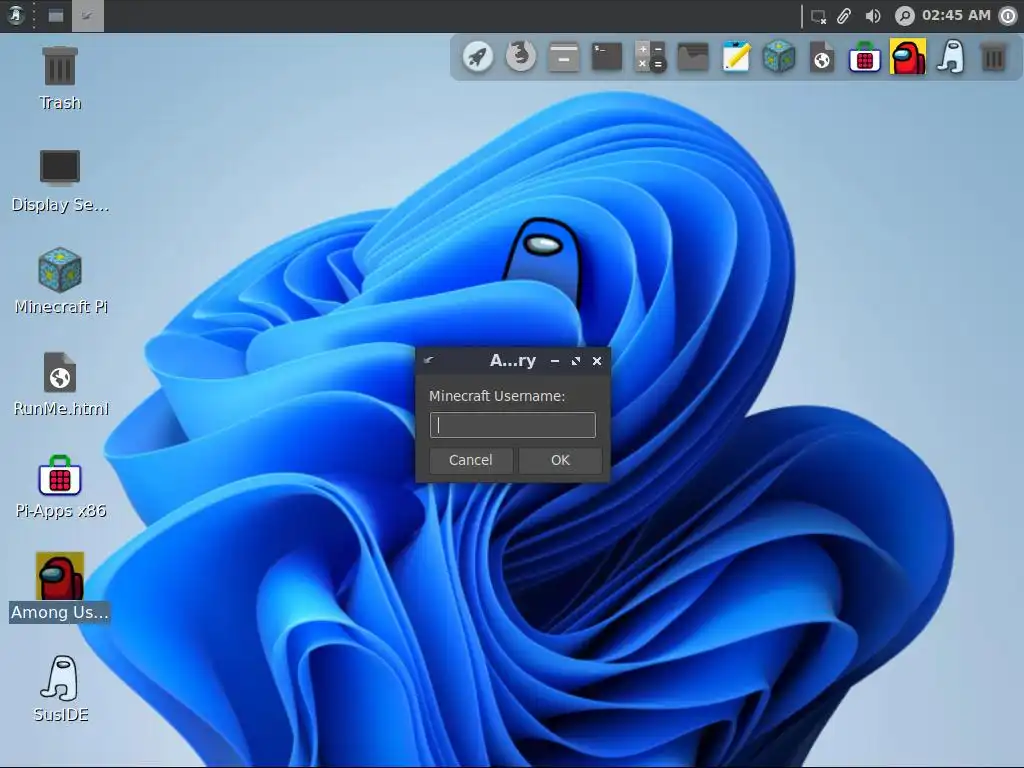Open the rocket launcher icon in the dock

click(478, 57)
